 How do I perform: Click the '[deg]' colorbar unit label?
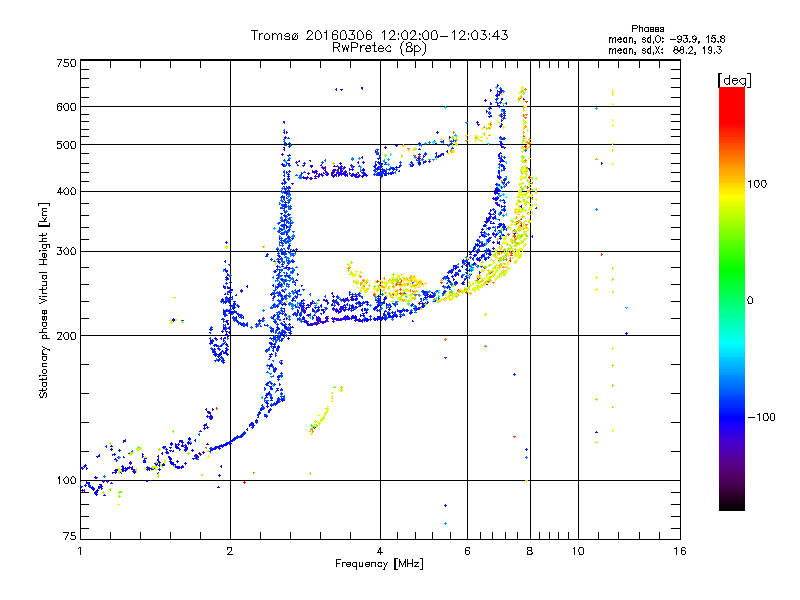734,80
